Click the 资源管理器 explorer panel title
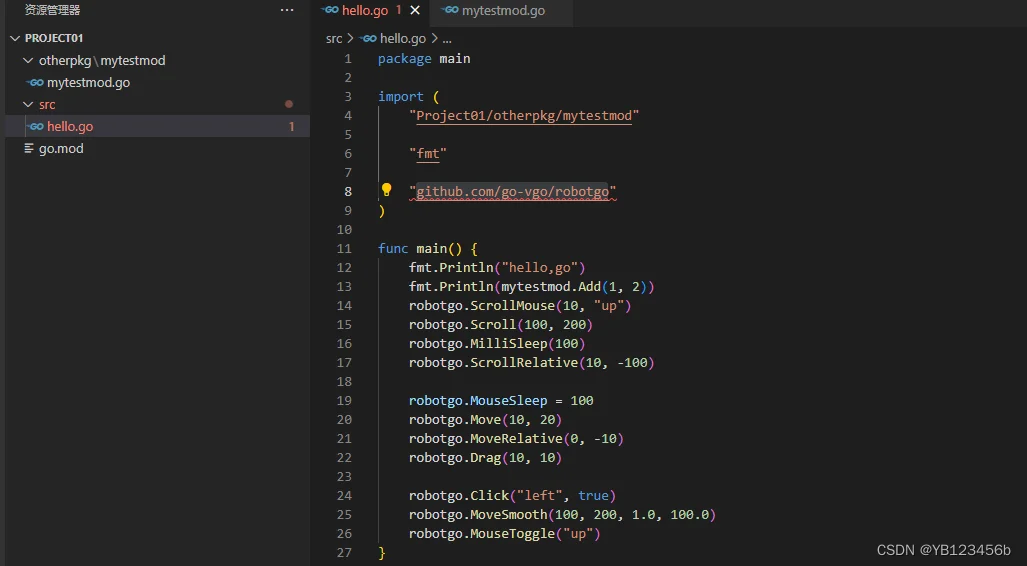This screenshot has width=1027, height=566. point(52,10)
